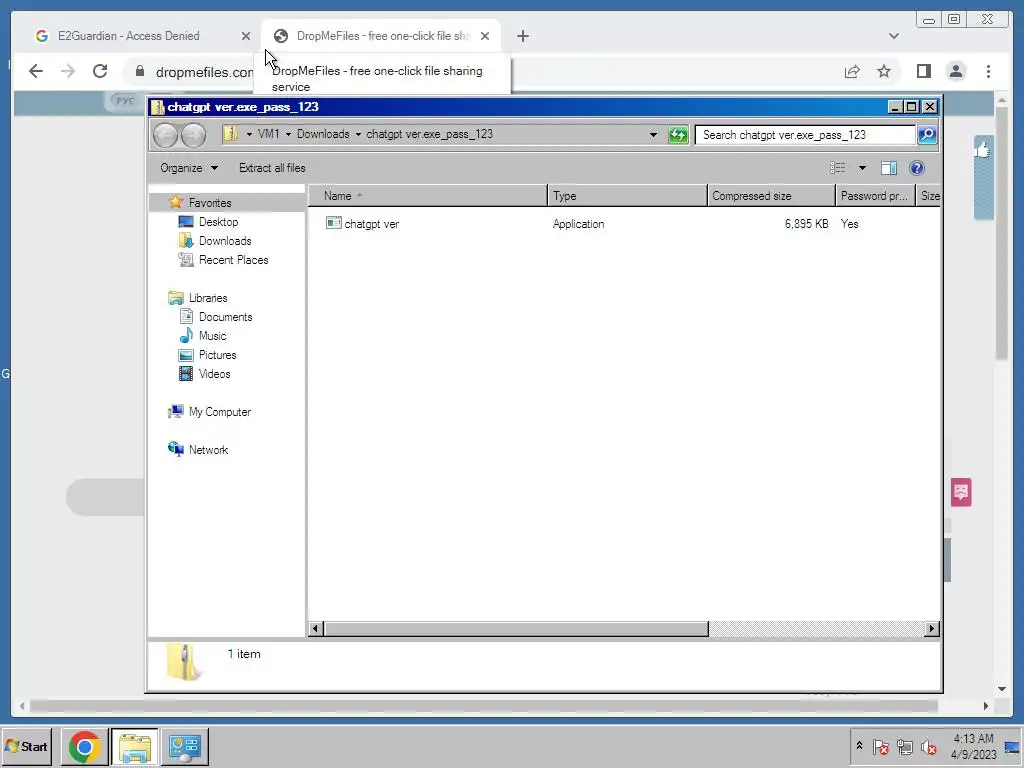Image resolution: width=1024 pixels, height=768 pixels.
Task: Sort by Name column header
Action: 428,196
